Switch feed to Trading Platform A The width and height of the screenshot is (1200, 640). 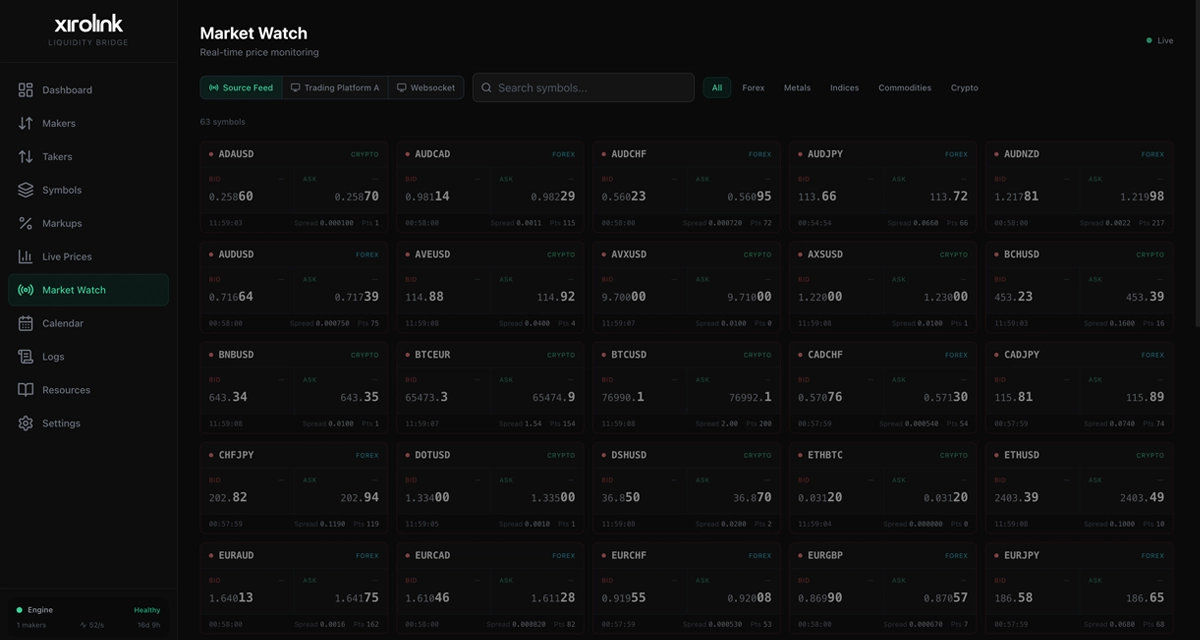335,88
